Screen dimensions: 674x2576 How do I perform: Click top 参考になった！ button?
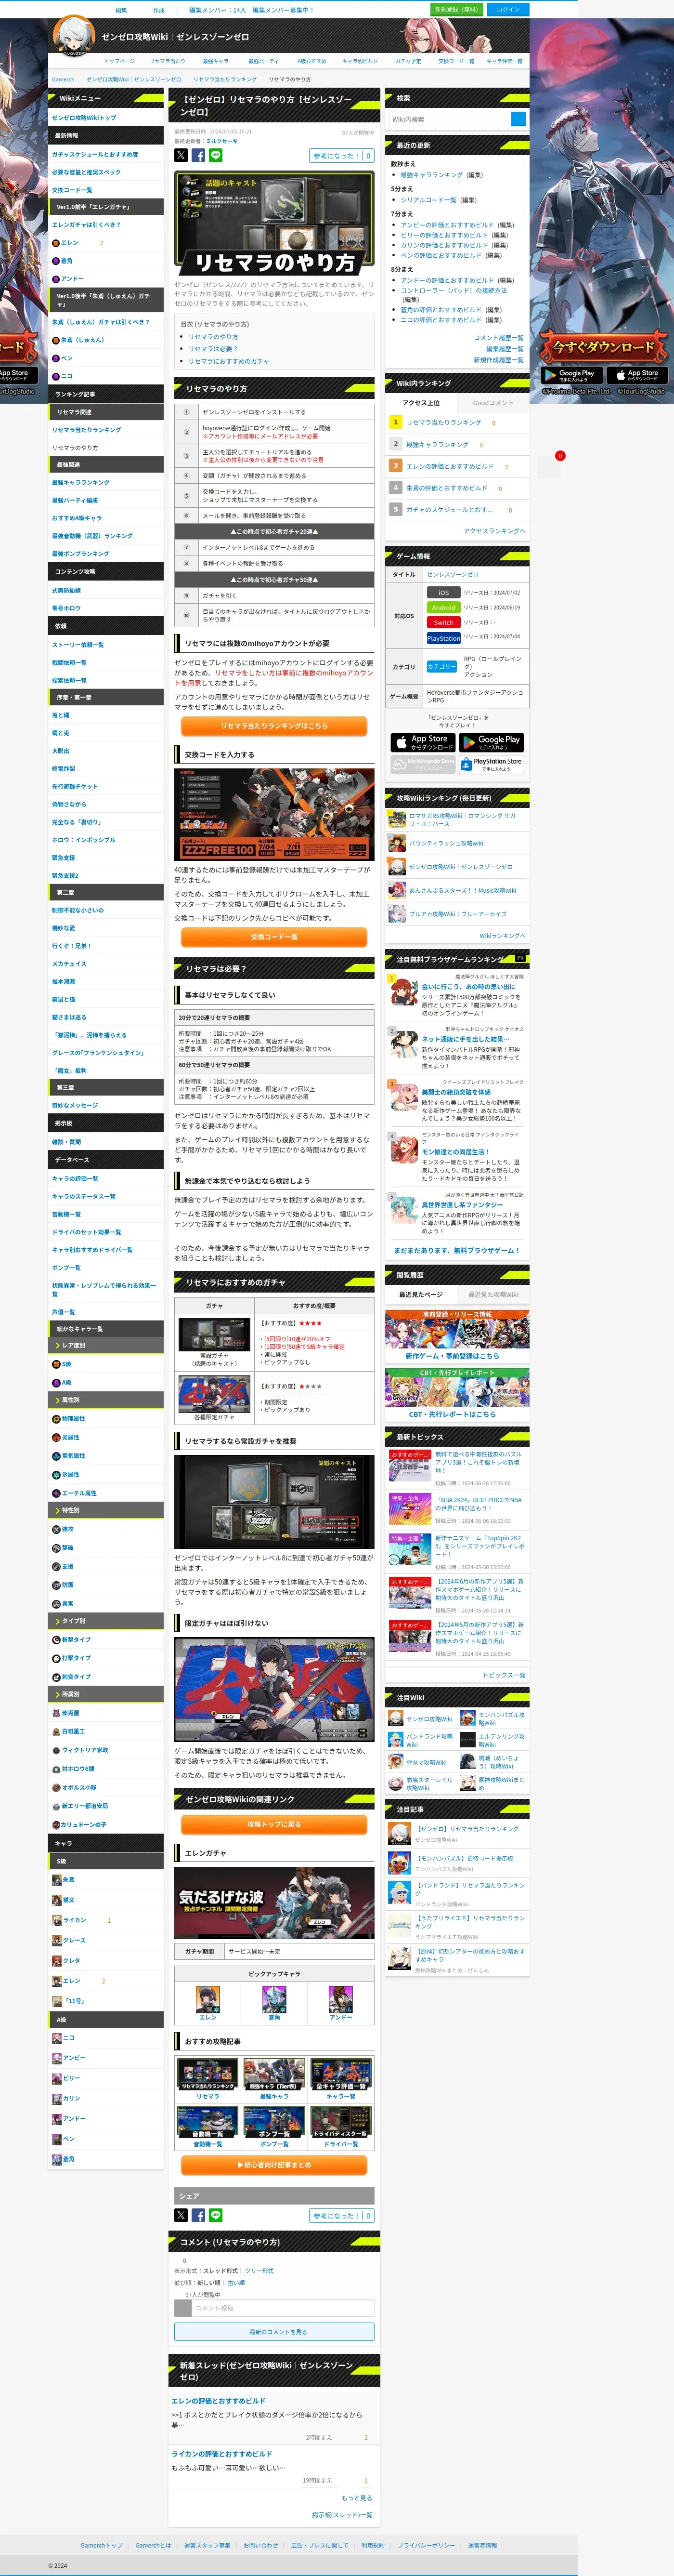click(342, 156)
